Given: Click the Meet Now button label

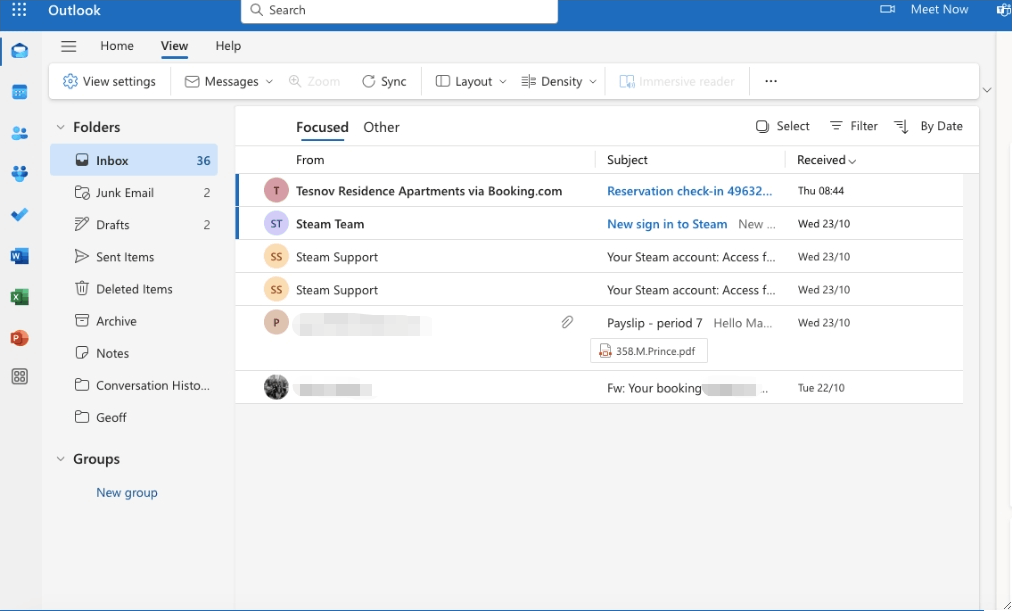Looking at the screenshot, I should 939,9.
